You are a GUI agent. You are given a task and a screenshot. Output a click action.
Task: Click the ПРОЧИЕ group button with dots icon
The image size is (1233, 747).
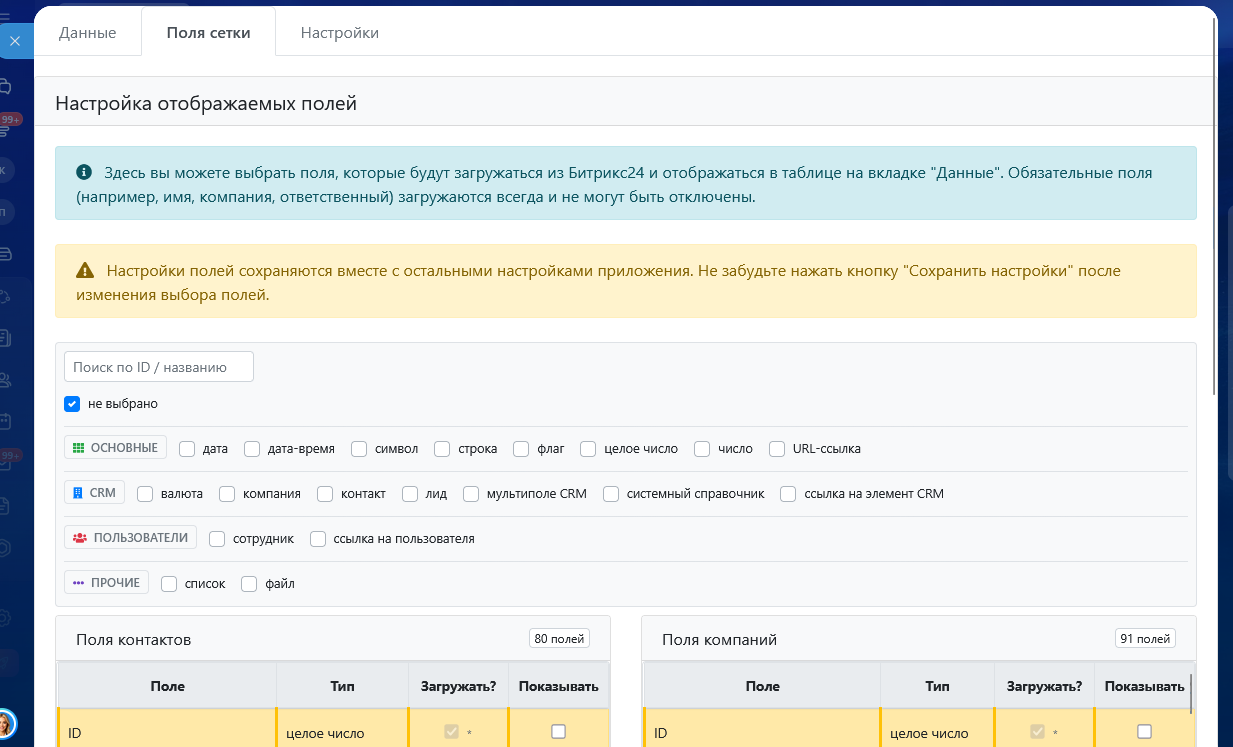point(106,583)
